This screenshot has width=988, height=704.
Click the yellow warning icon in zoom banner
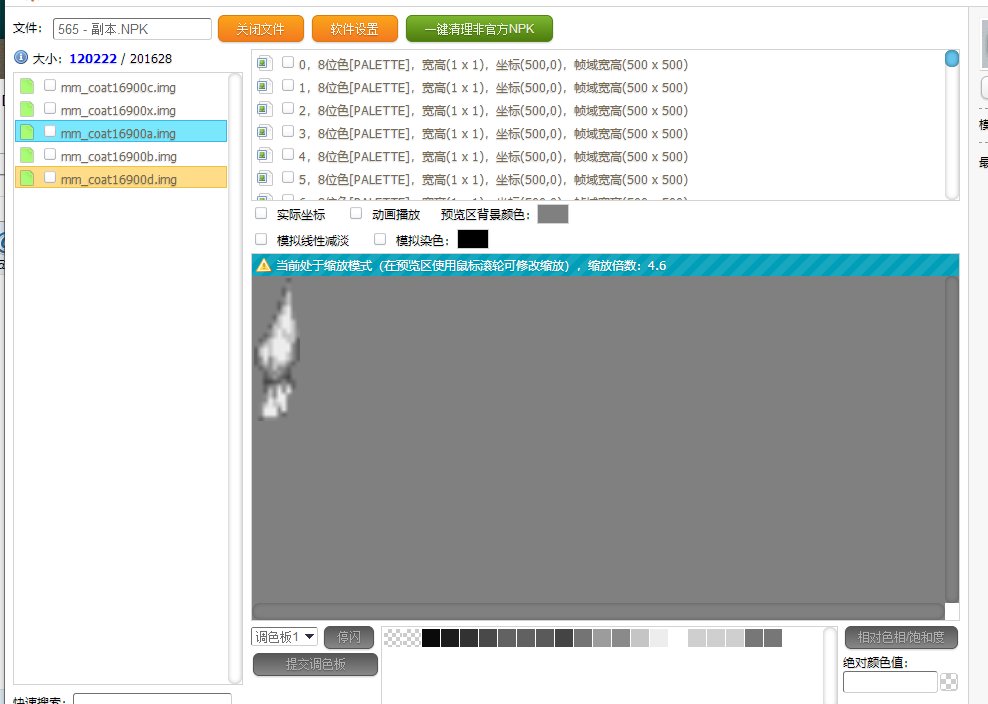click(264, 265)
